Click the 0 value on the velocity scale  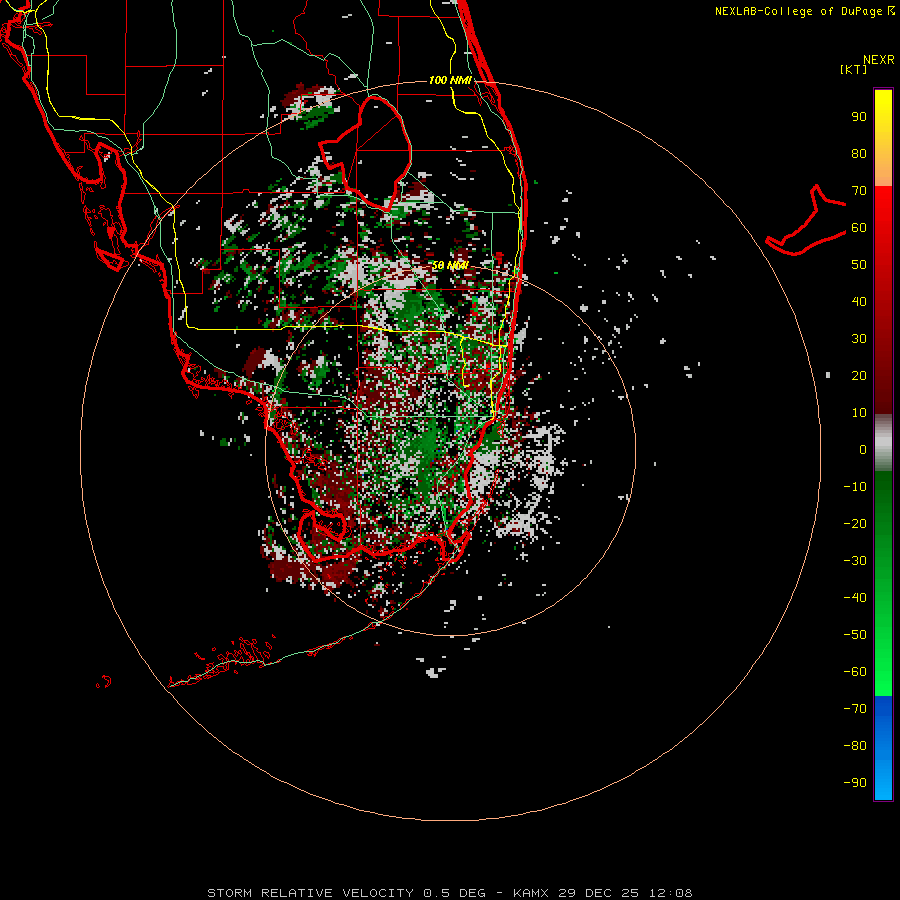(863, 450)
